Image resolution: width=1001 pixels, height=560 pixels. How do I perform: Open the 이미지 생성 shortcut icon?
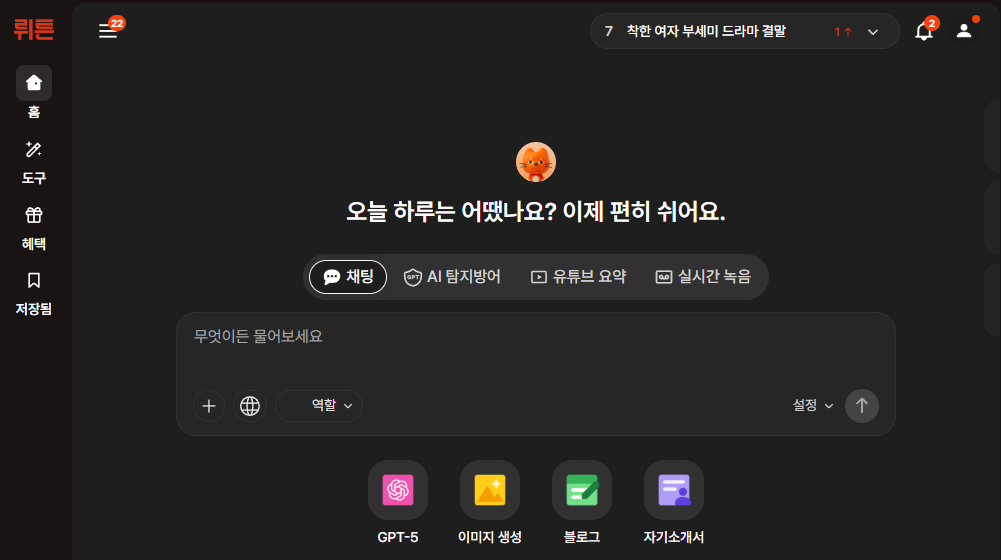tap(490, 490)
